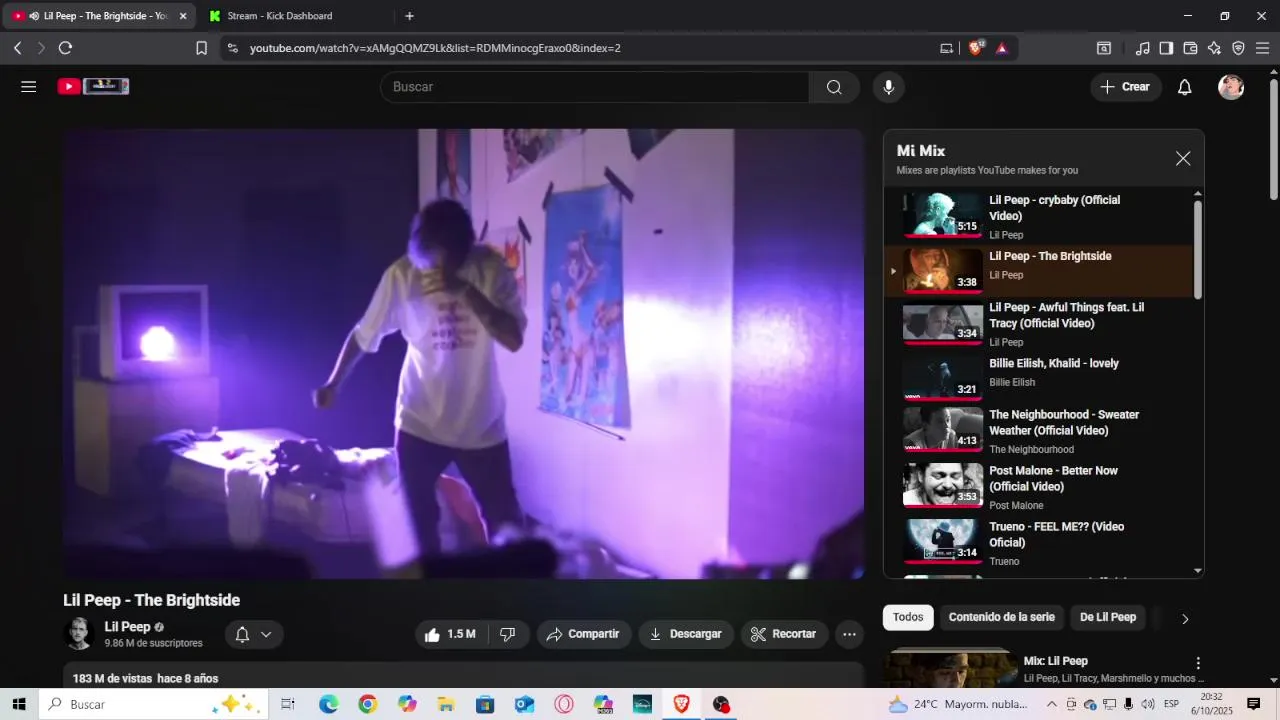Viewport: 1280px width, 720px height.
Task: Bookmark this page using the bookmark icon
Action: coord(201,47)
